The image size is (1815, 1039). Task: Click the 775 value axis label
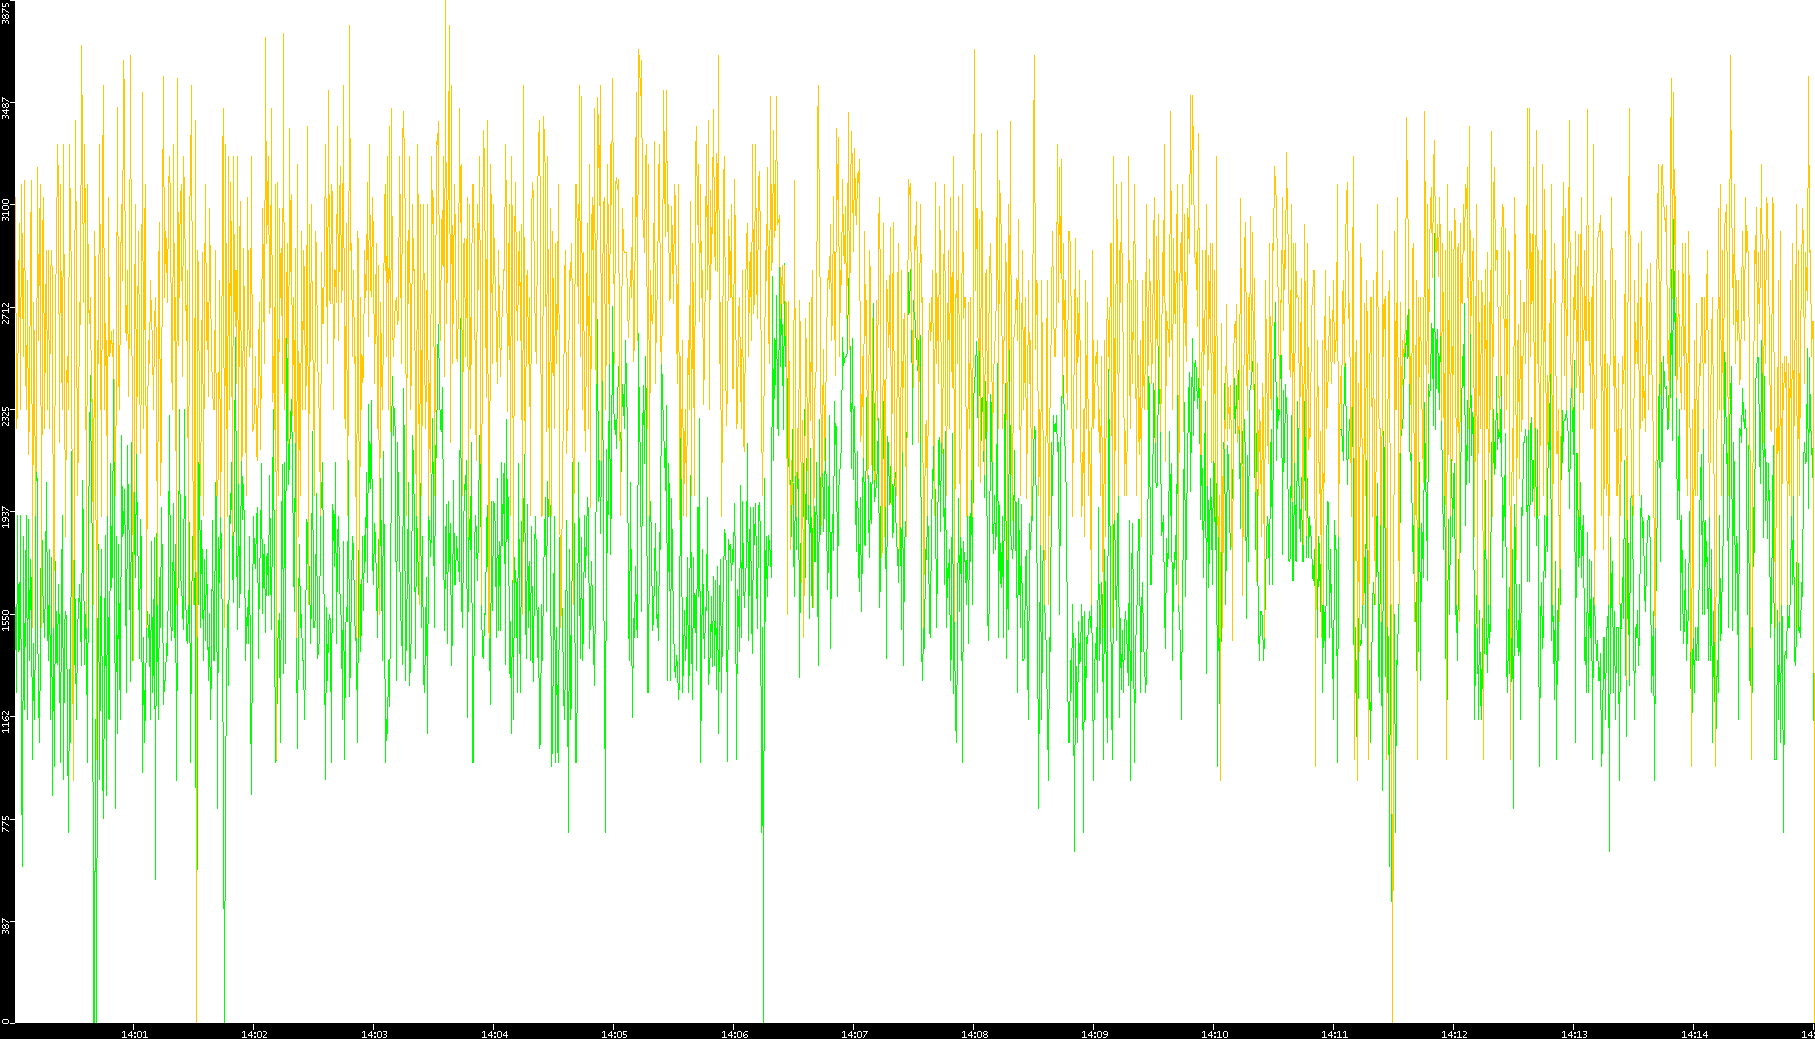pos(6,824)
